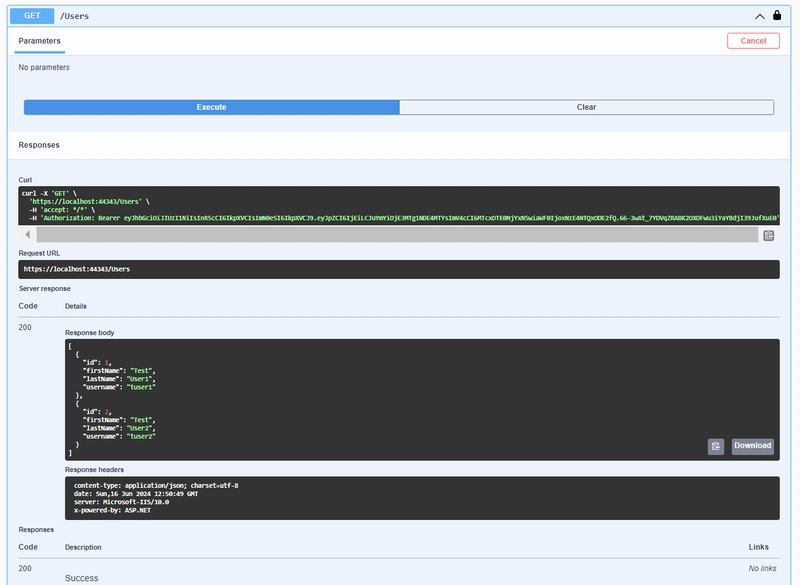The width and height of the screenshot is (800, 585).
Task: Click the authorization lock icon
Action: pos(777,16)
